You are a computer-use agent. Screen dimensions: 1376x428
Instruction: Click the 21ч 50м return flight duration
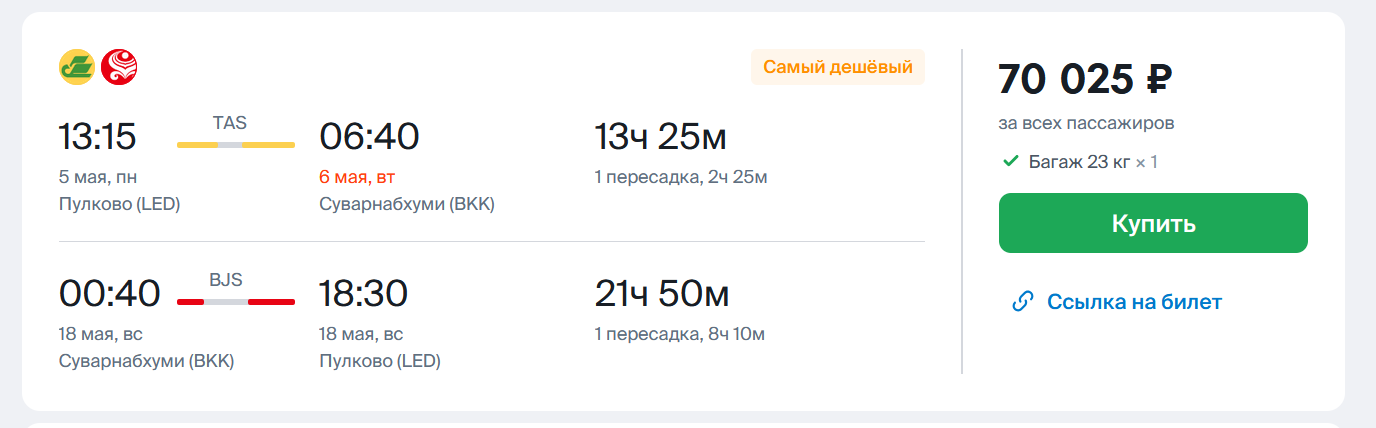coord(662,293)
